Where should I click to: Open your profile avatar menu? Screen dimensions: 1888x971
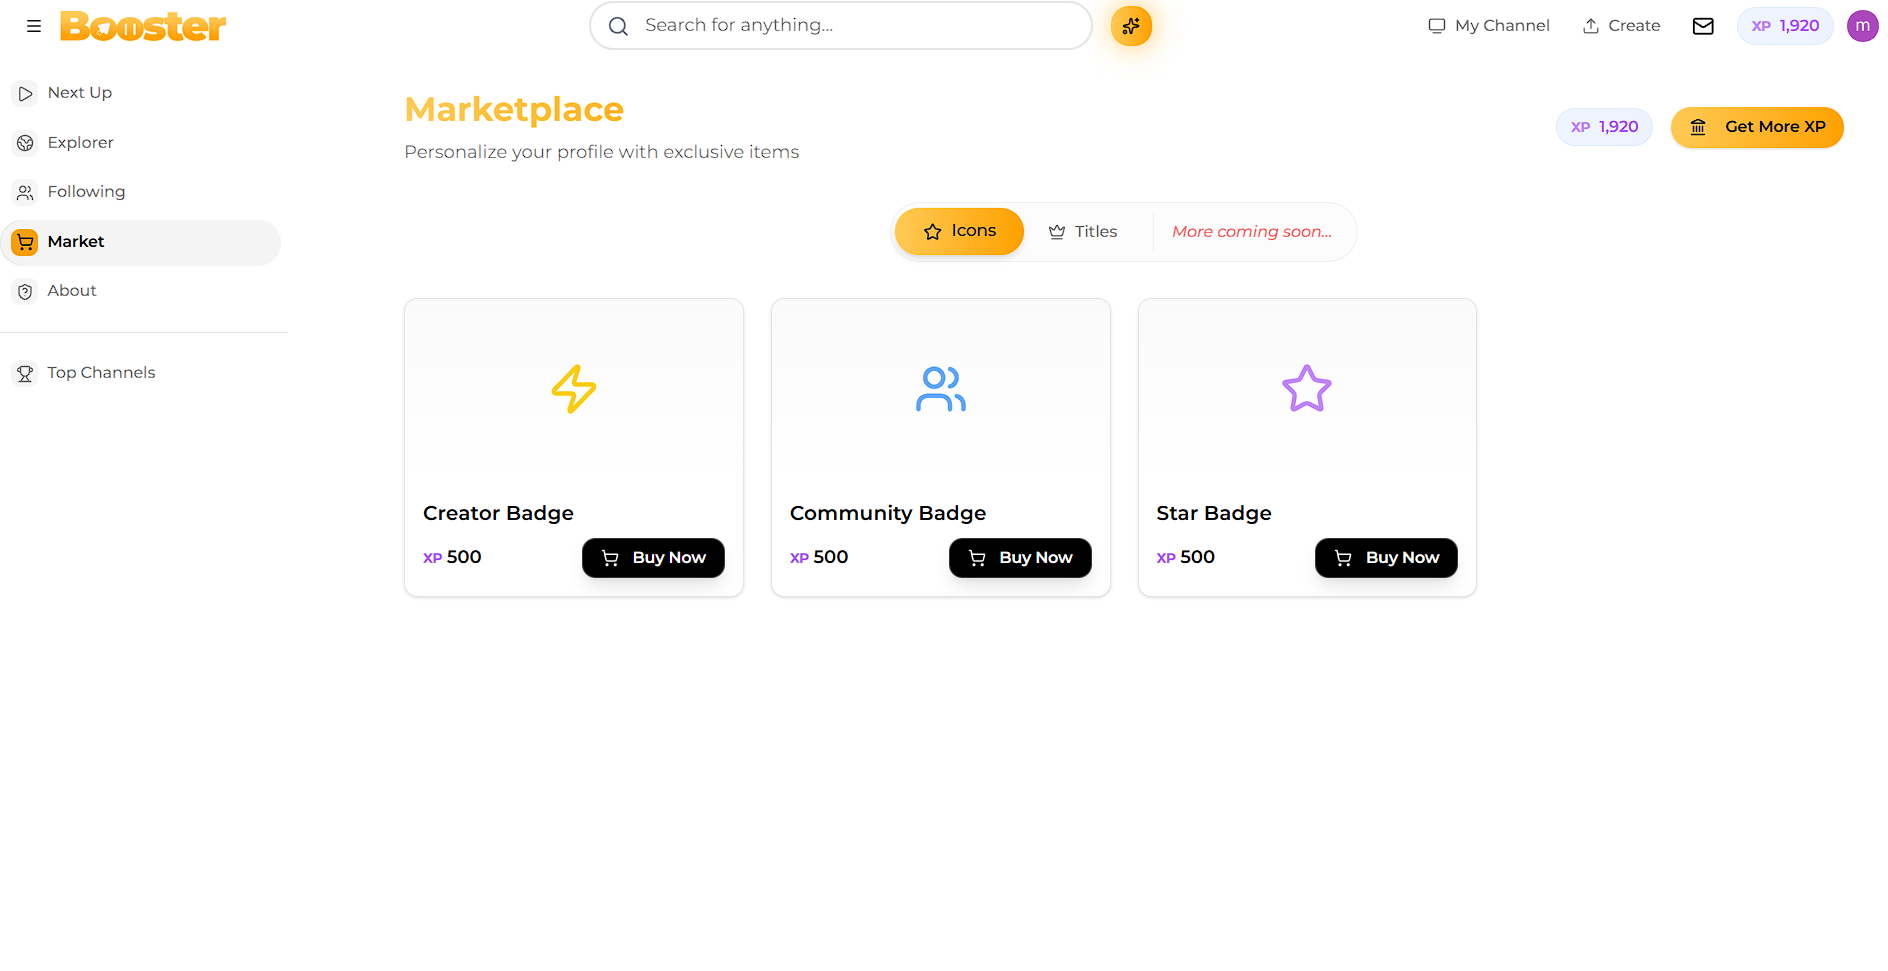[1862, 26]
